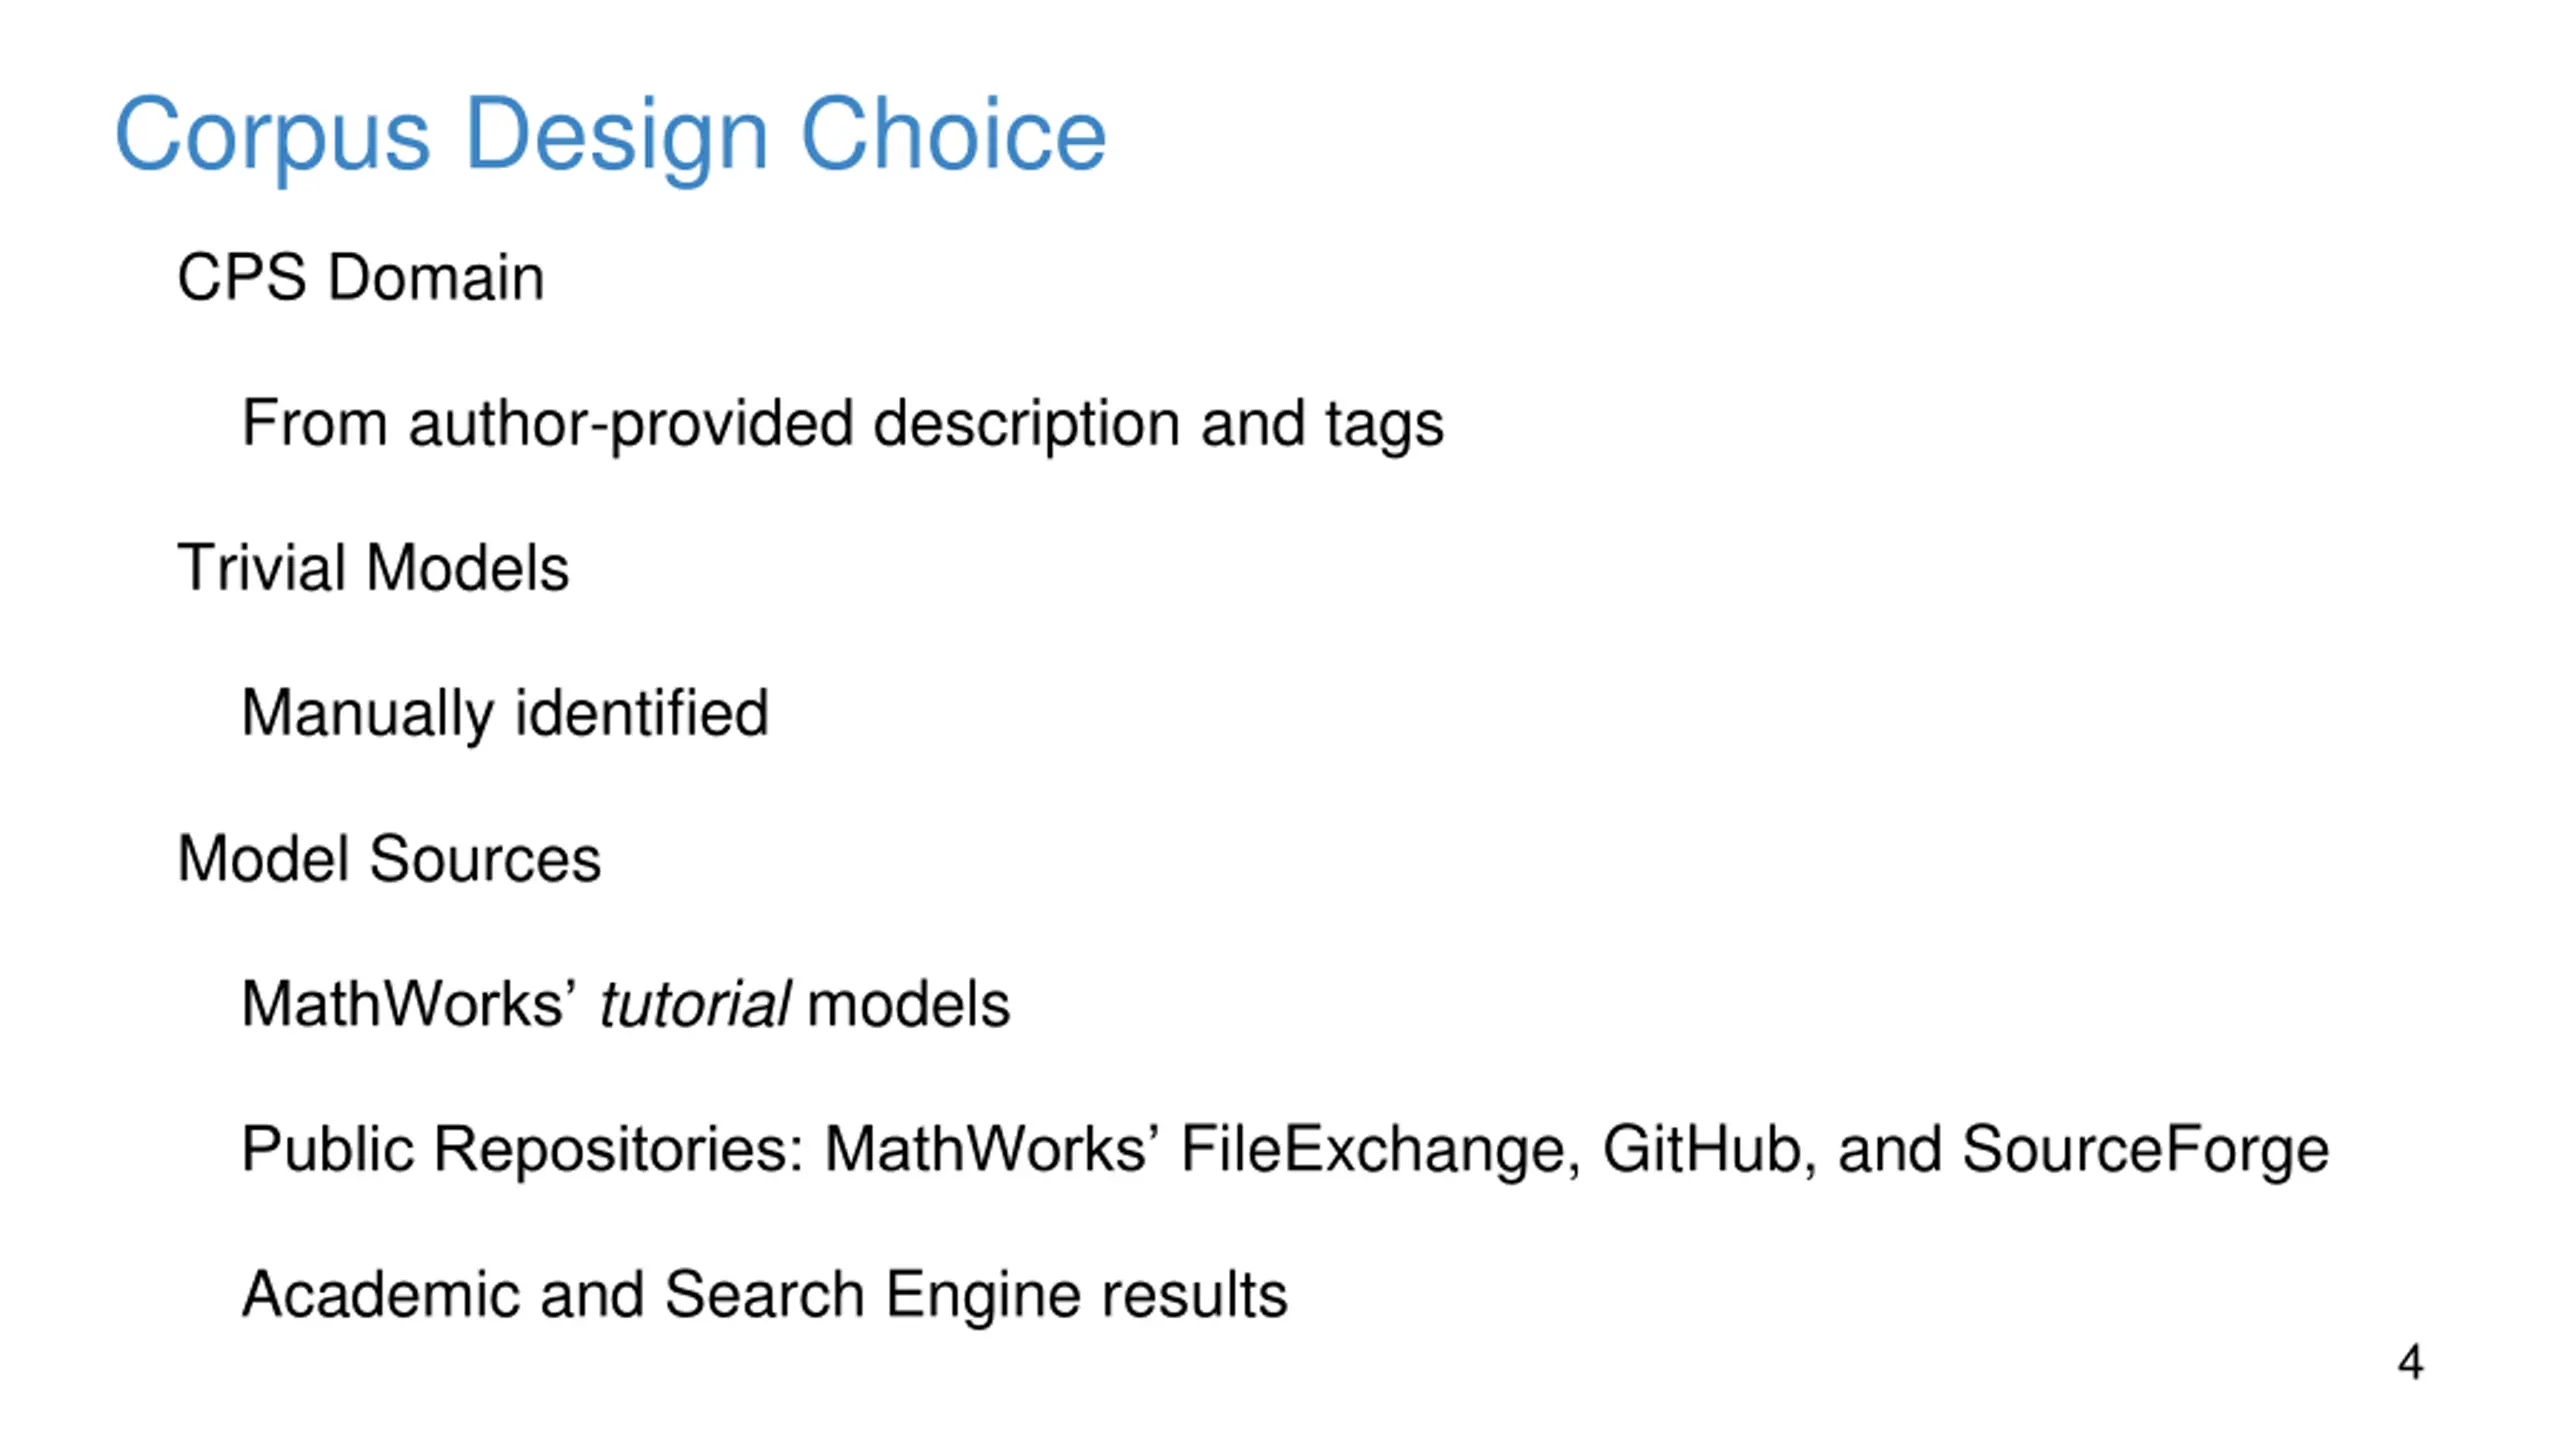Screen dimensions: 2560x1440
Task: Click slide number 4
Action: [2410, 1363]
